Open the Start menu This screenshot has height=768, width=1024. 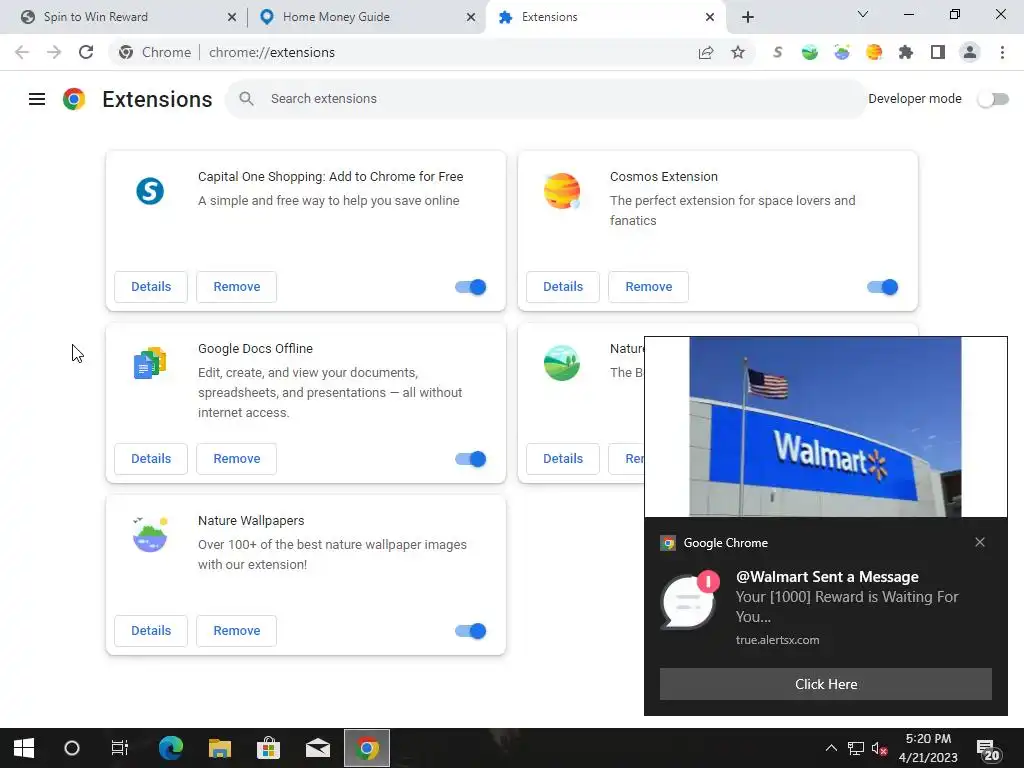24,748
